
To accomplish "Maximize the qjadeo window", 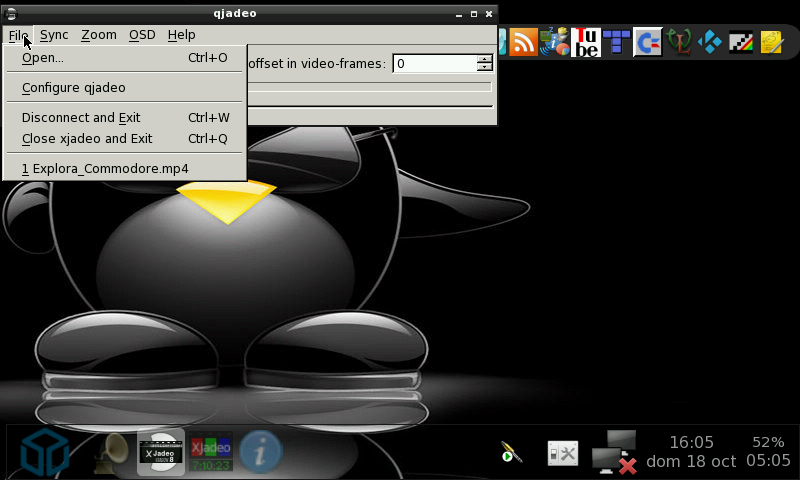I will point(474,14).
